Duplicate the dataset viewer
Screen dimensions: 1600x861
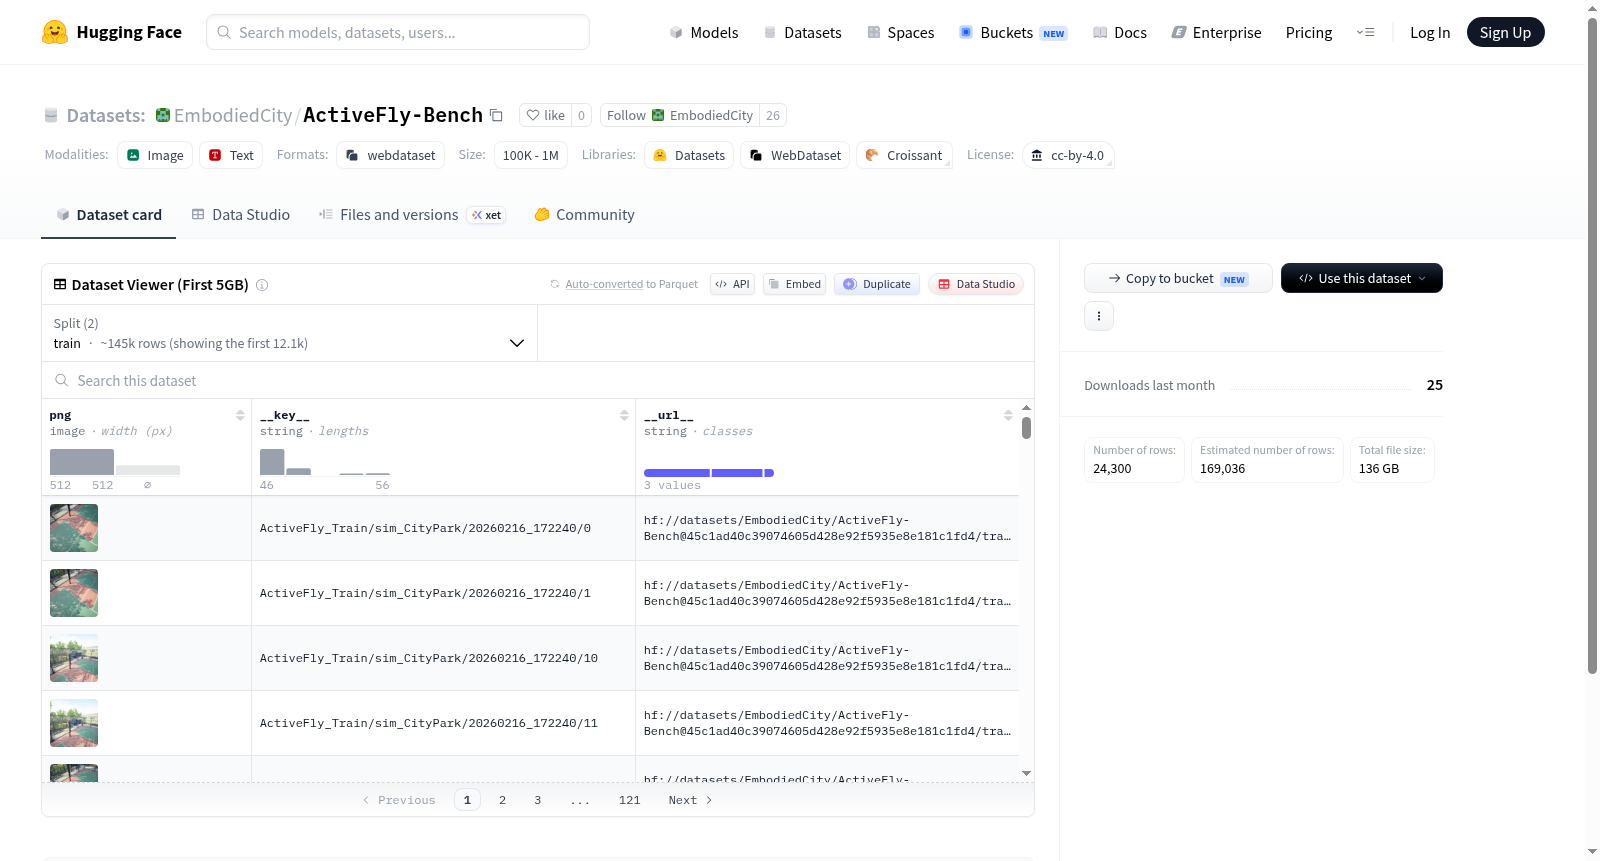coord(877,284)
